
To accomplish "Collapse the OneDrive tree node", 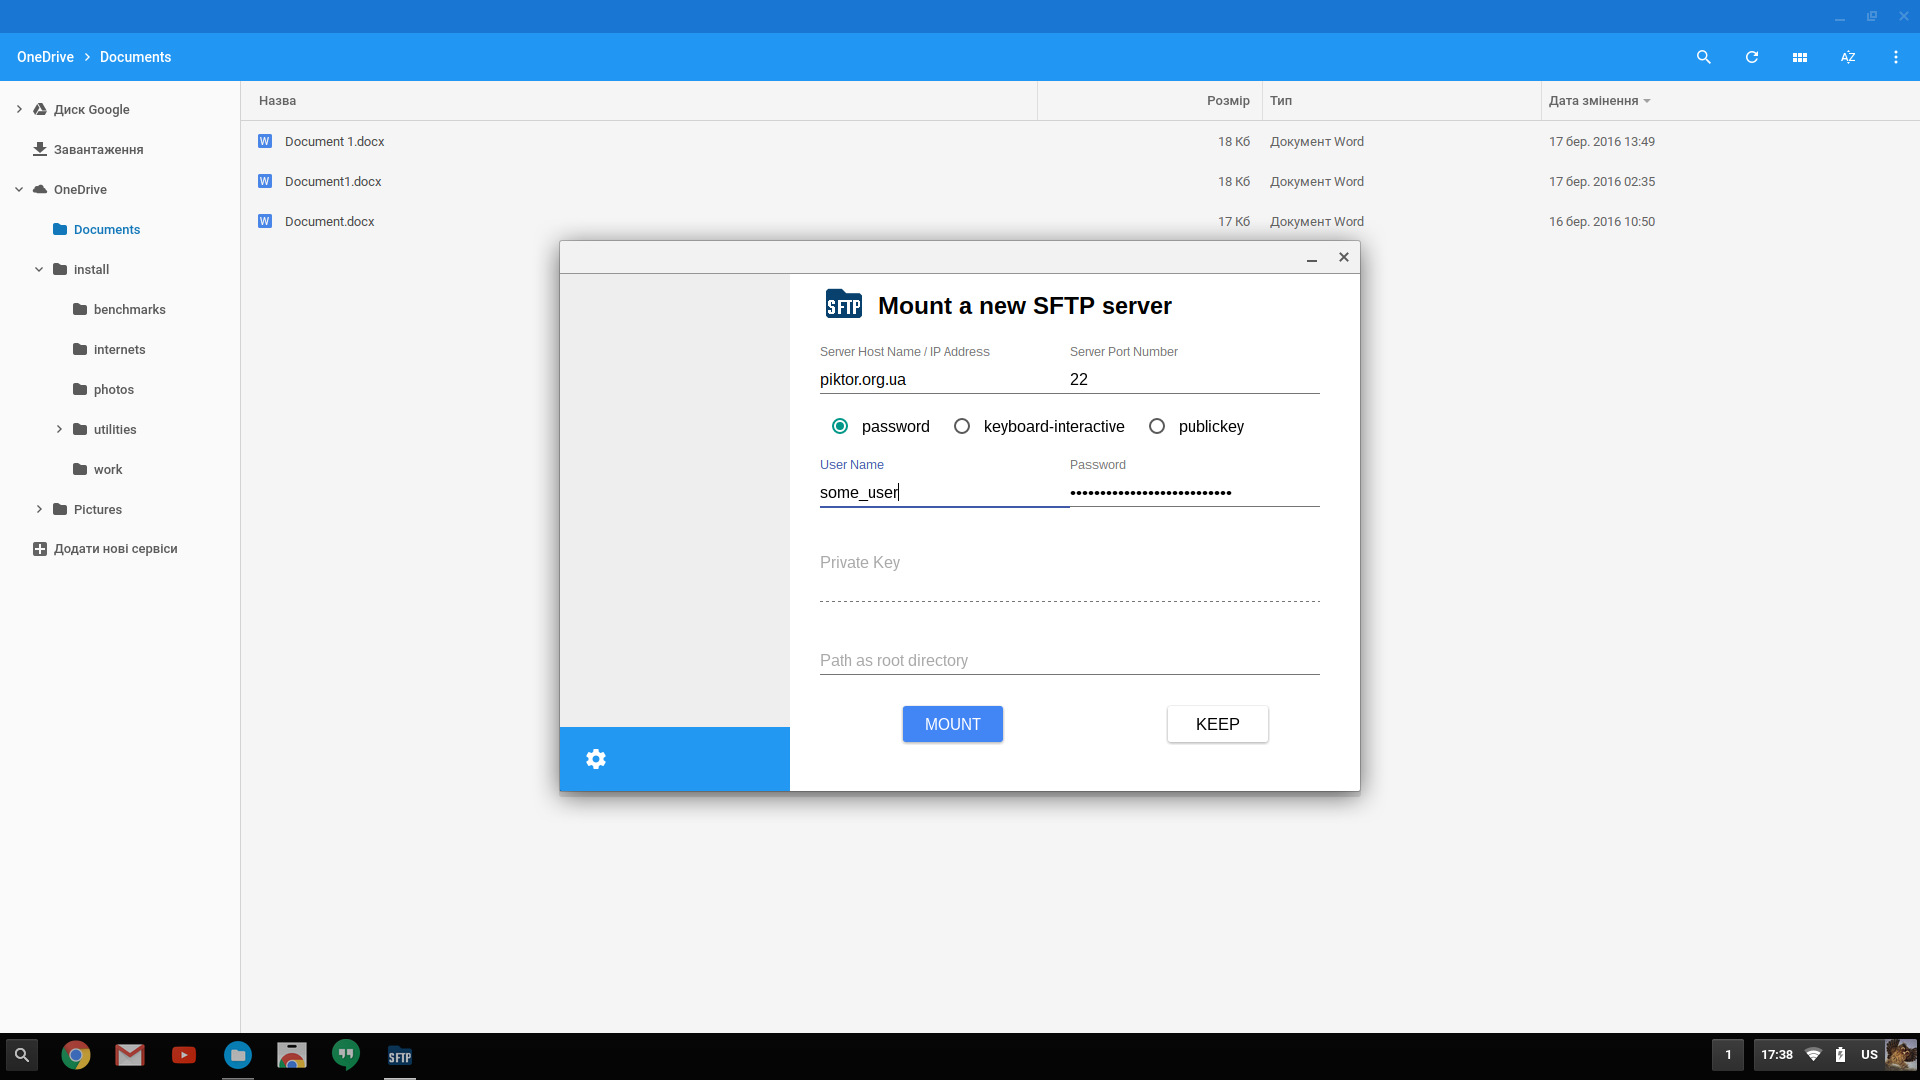I will pyautogui.click(x=19, y=189).
